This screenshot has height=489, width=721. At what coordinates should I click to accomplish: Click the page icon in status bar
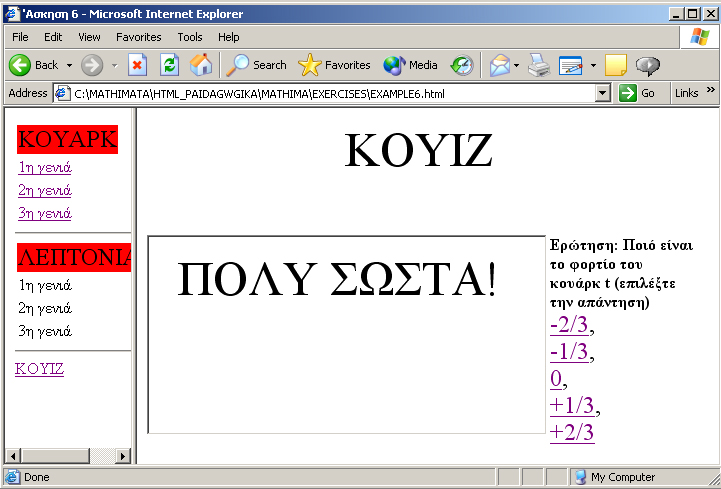point(12,477)
